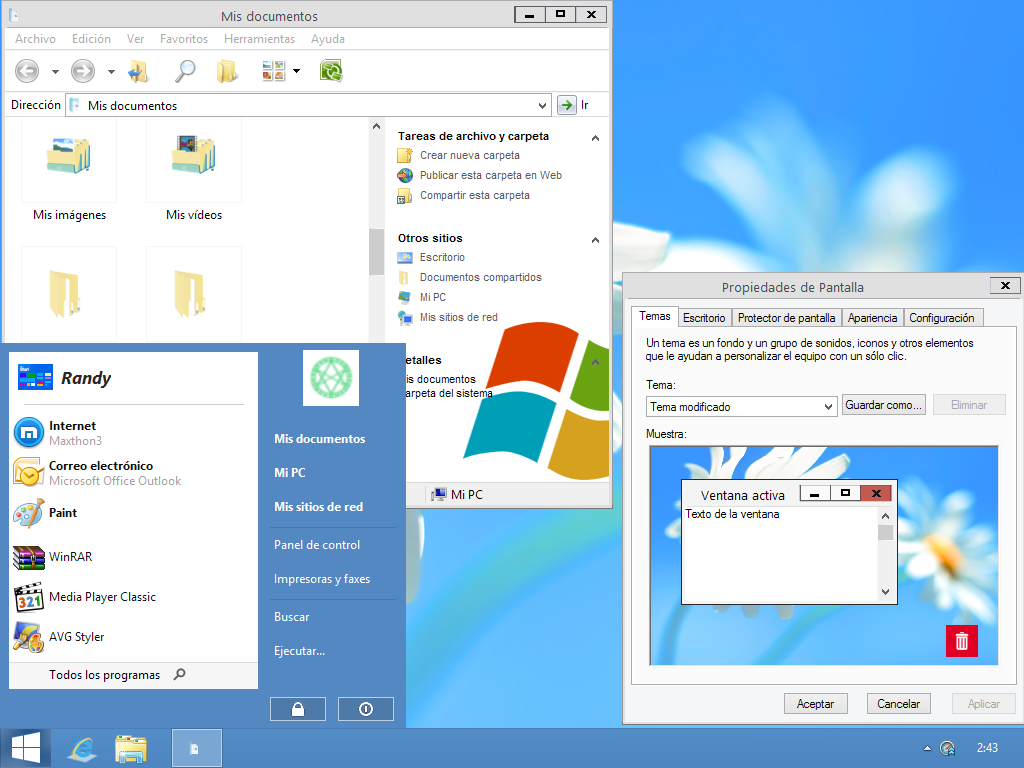Open the Back button history dropdown arrow
Screen dimensions: 1024x768
point(56,71)
